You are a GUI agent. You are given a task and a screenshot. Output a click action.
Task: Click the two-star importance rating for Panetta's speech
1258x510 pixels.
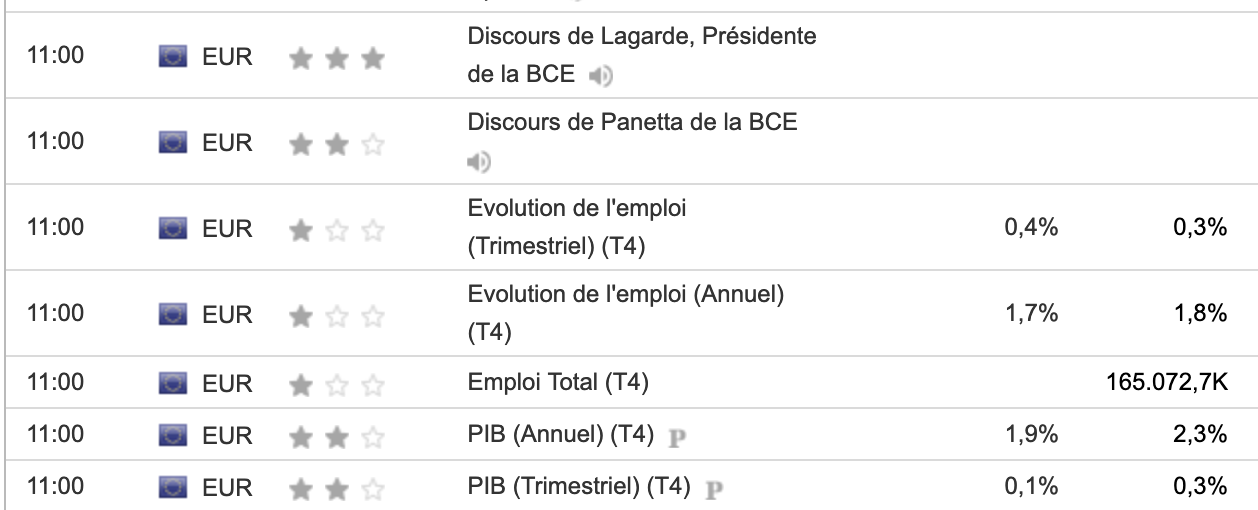point(336,145)
